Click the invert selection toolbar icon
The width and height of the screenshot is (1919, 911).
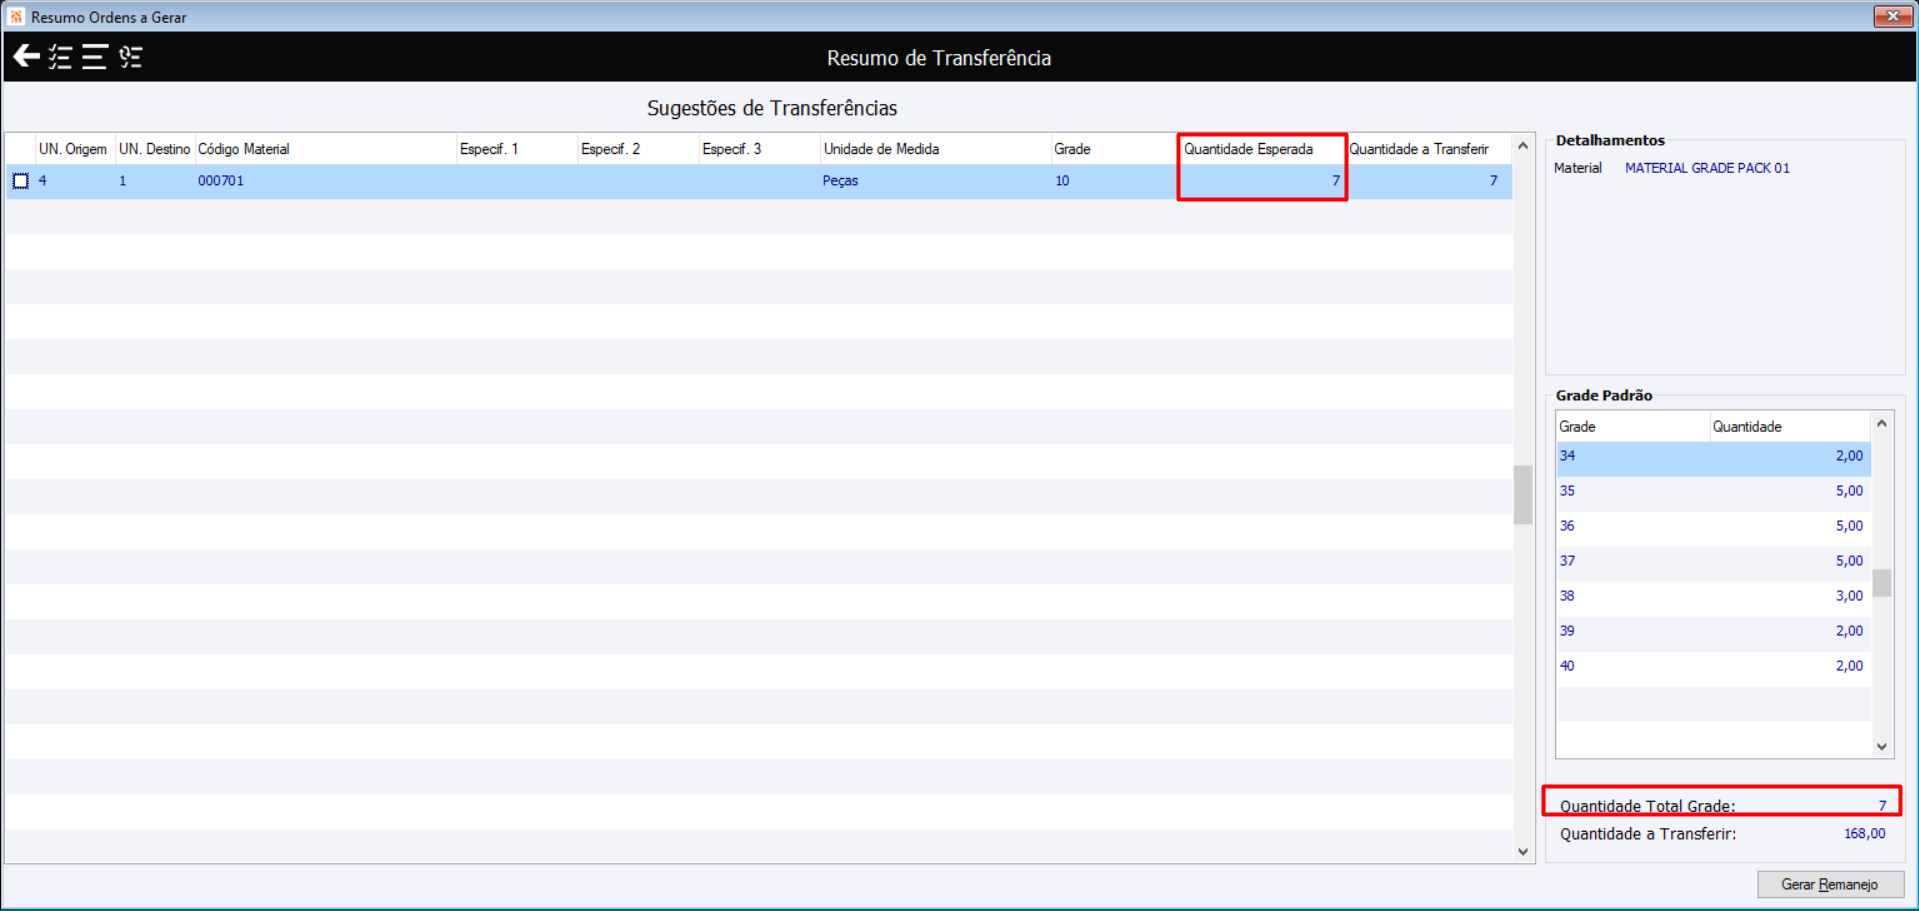coord(131,57)
